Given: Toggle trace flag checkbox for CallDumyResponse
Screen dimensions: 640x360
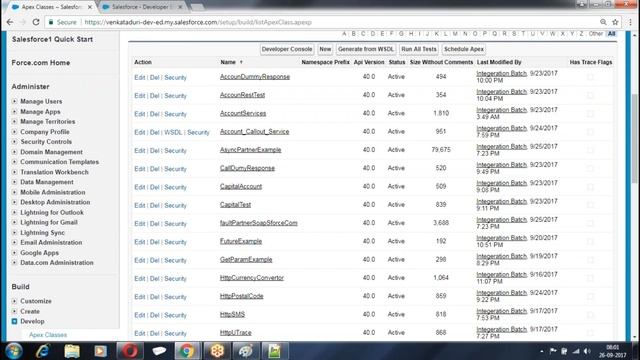Looking at the screenshot, I should pos(590,168).
